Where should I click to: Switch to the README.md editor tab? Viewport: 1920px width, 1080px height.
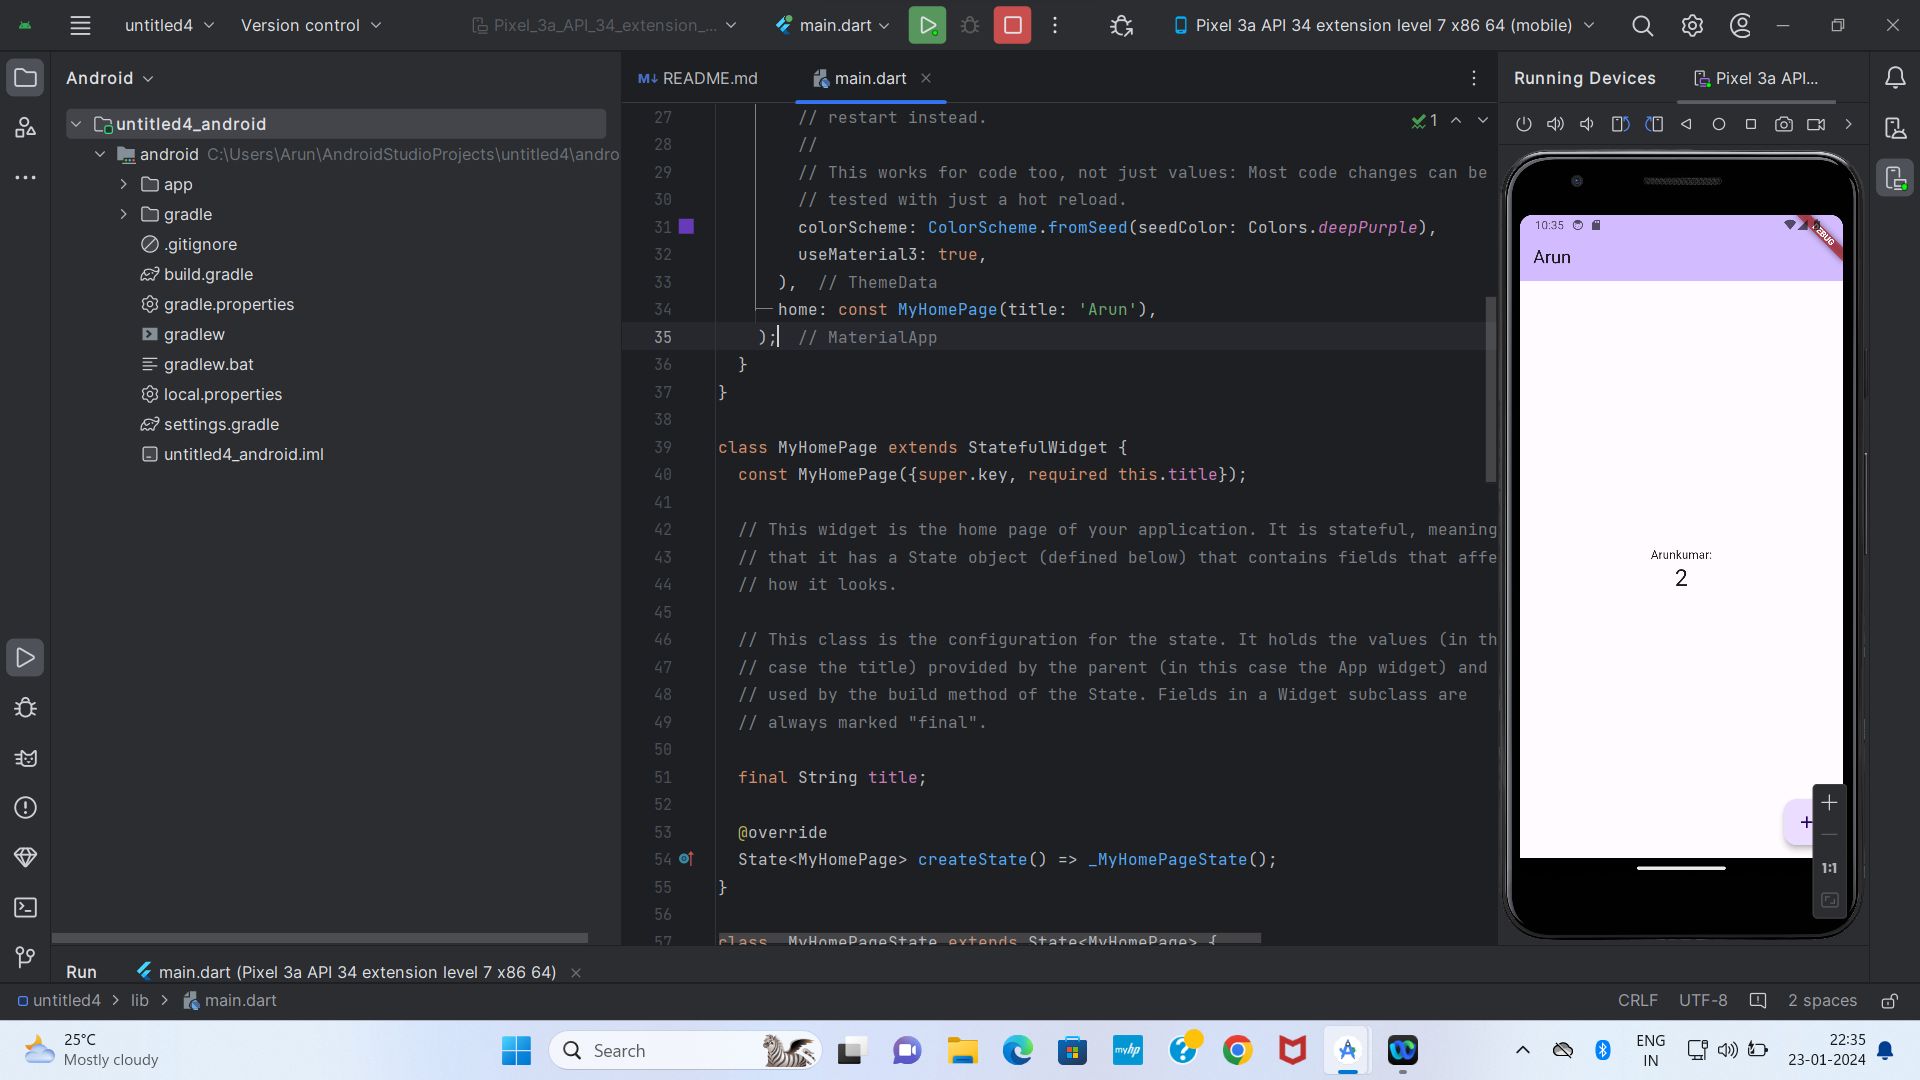pos(699,78)
